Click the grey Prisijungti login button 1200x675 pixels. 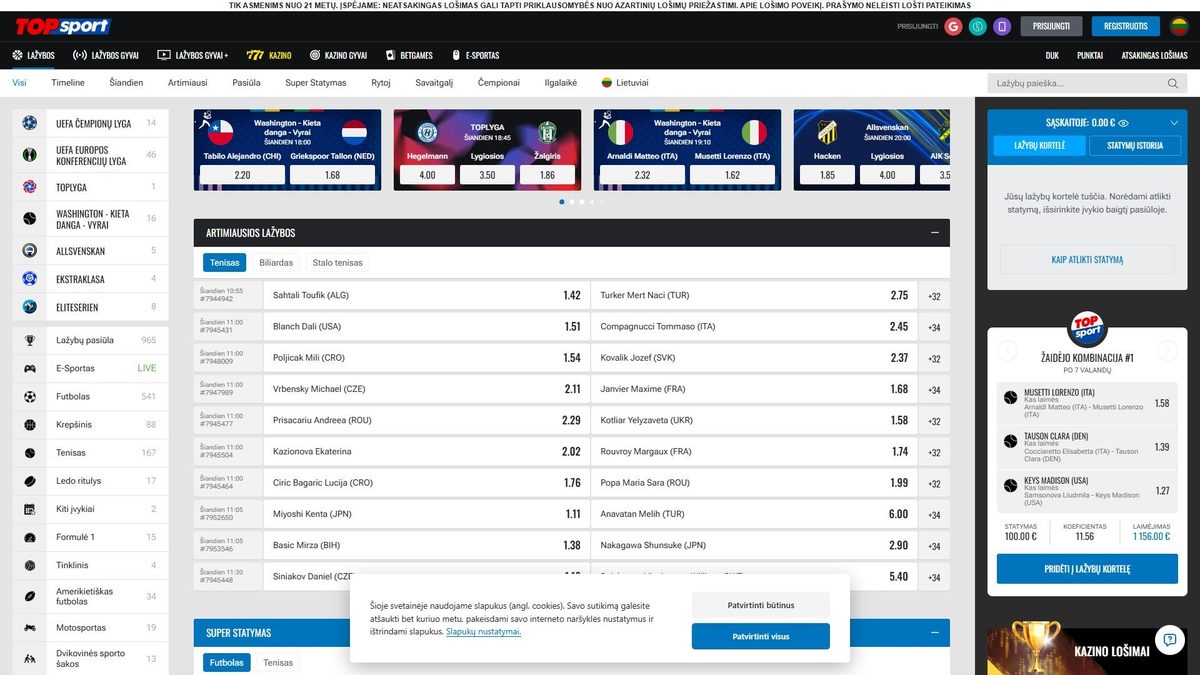(1051, 26)
